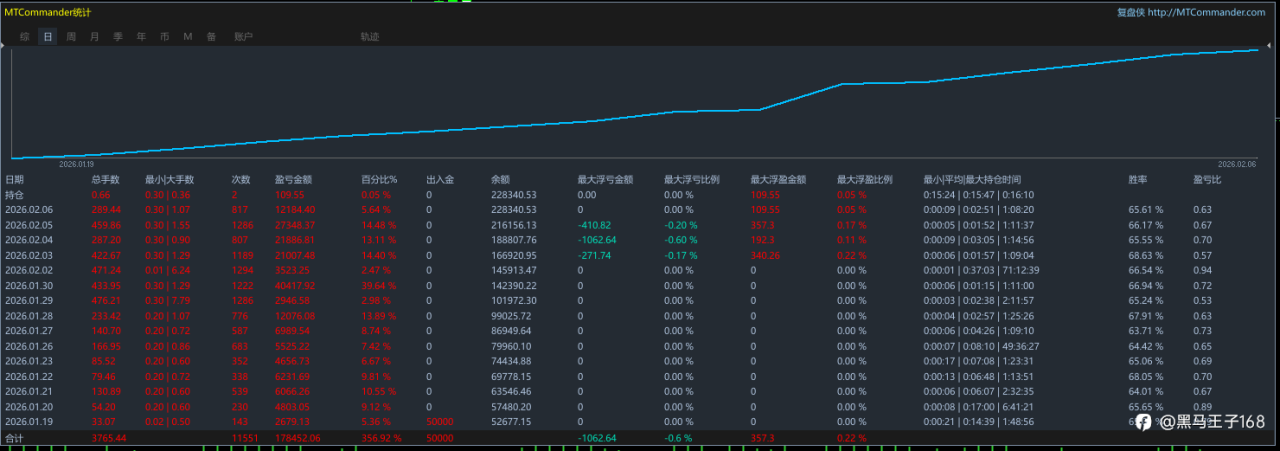Viewport: 1280px width, 451px height.
Task: Click the 盈亏比 column header
Action: click(x=1207, y=179)
